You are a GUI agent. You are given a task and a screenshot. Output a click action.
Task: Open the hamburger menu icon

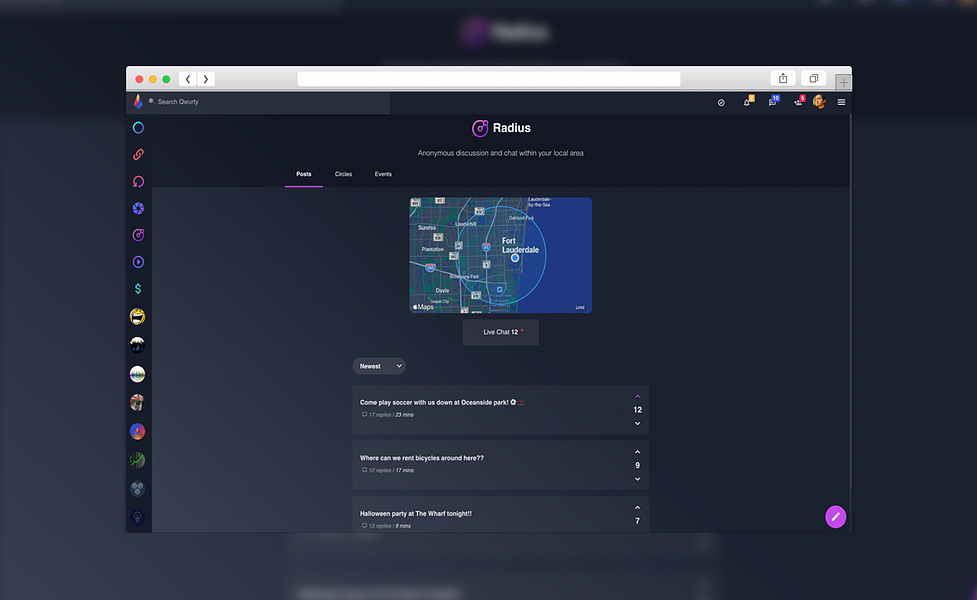(x=841, y=102)
